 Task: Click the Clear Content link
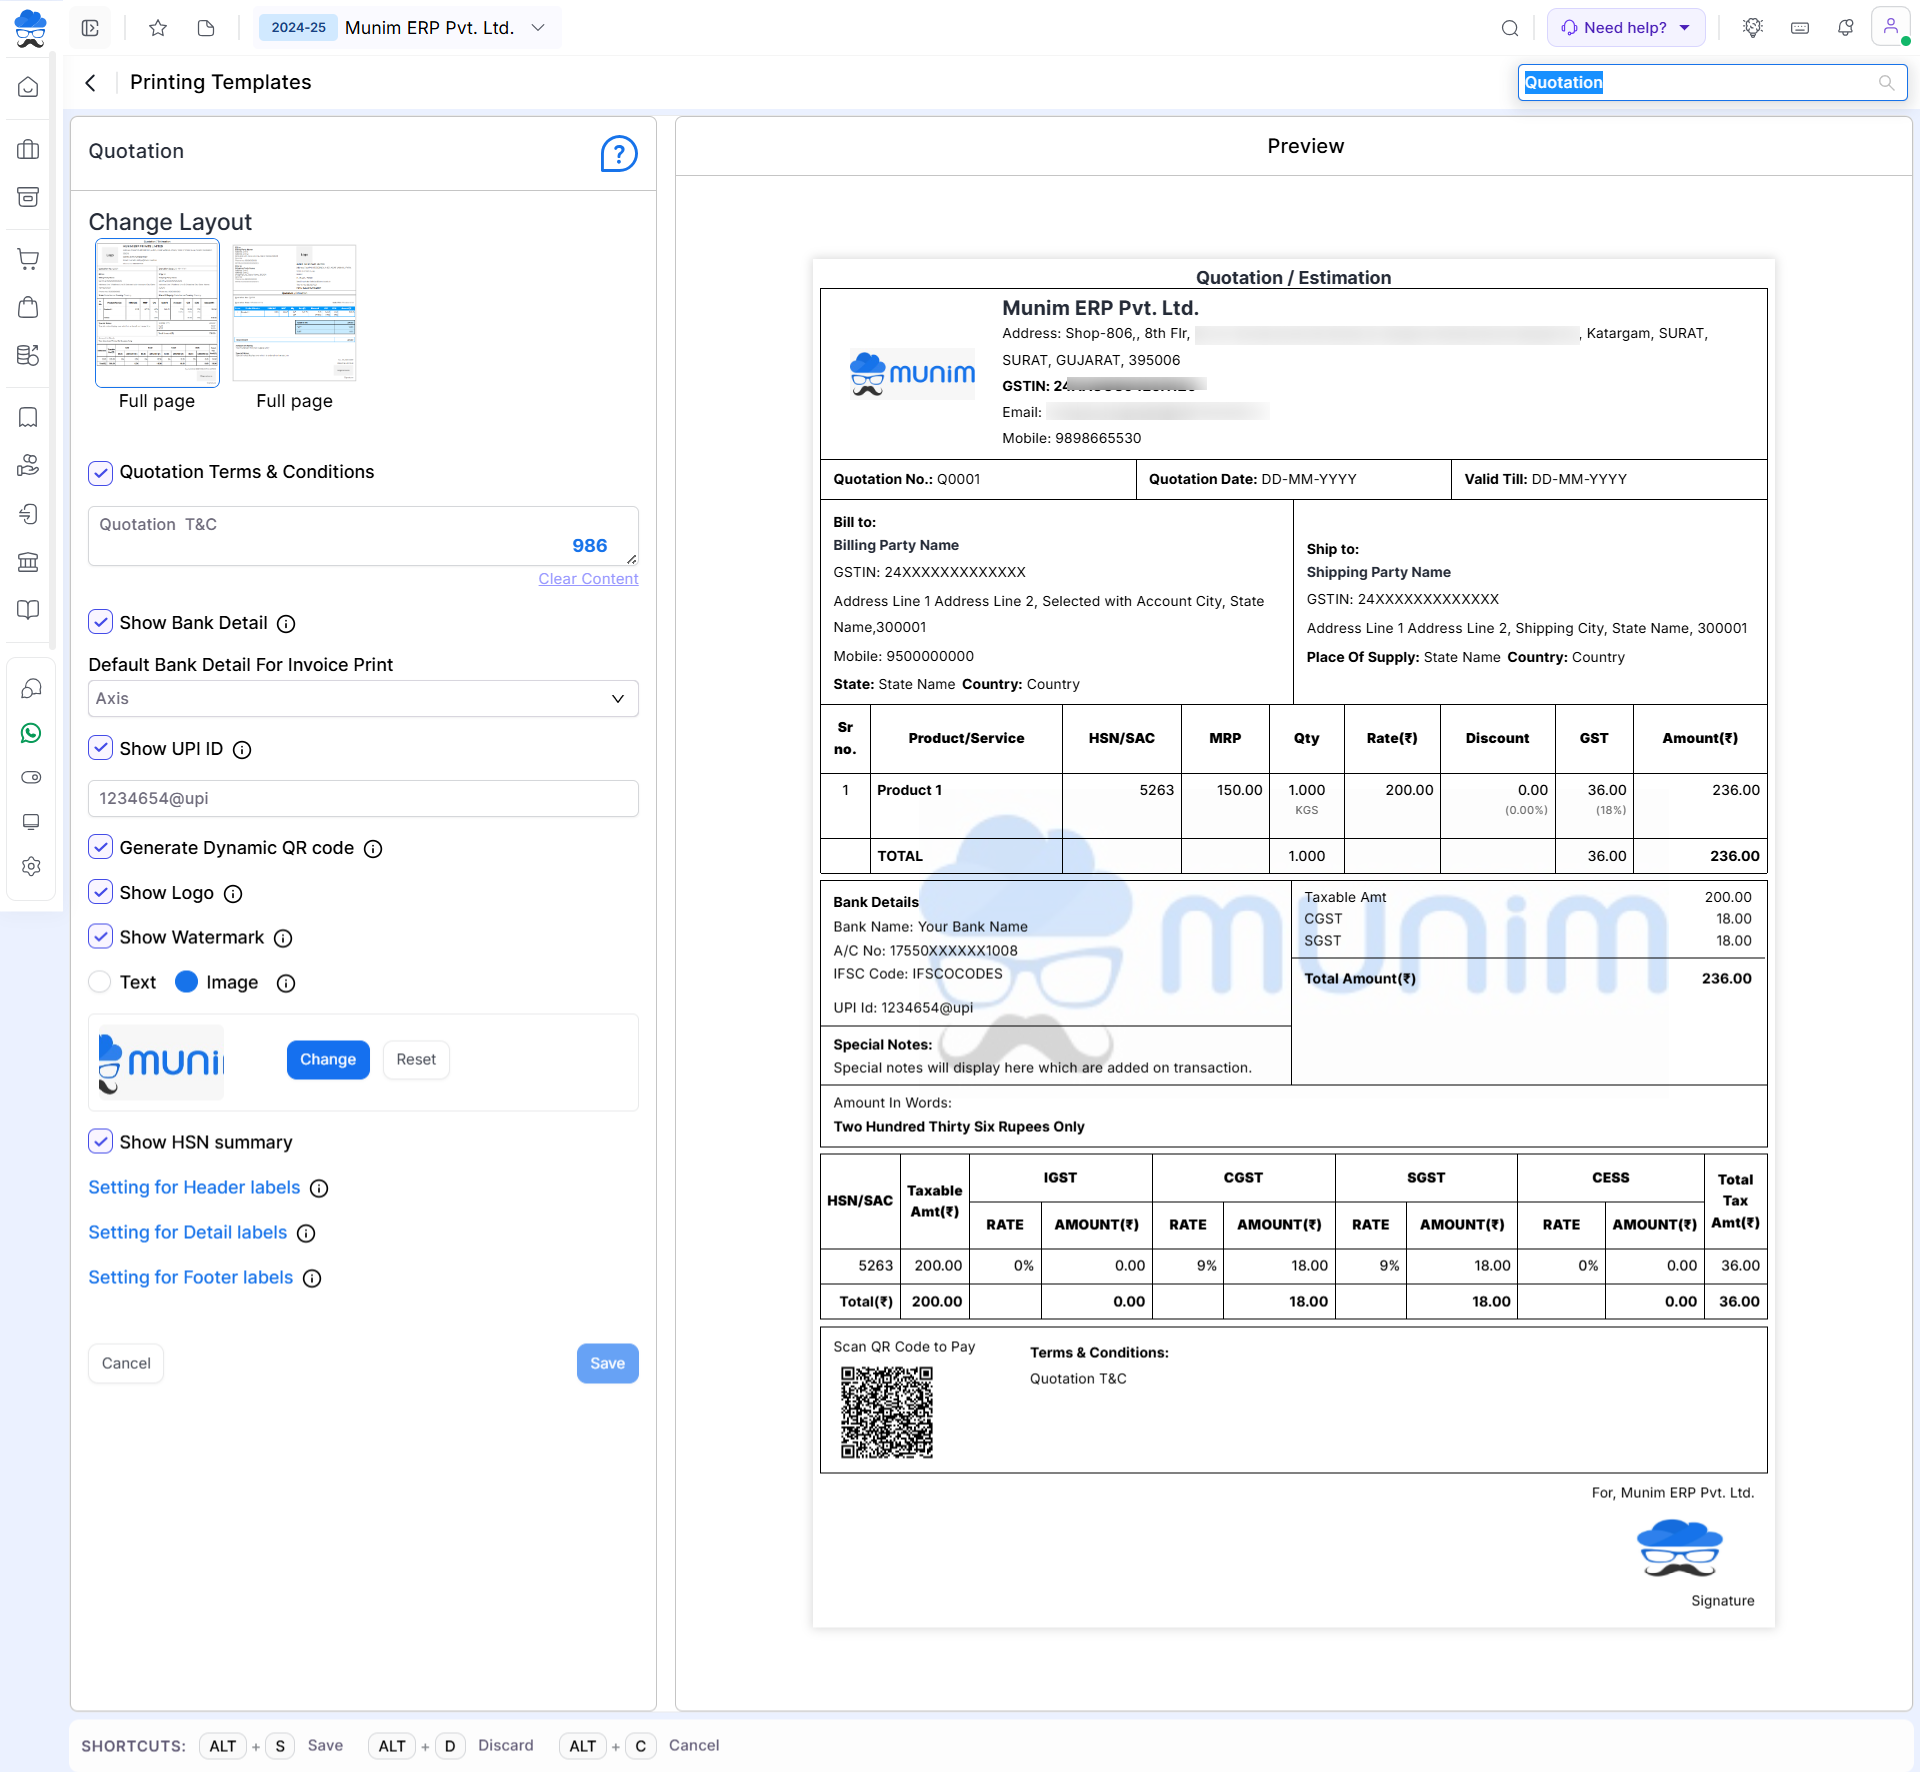click(588, 579)
